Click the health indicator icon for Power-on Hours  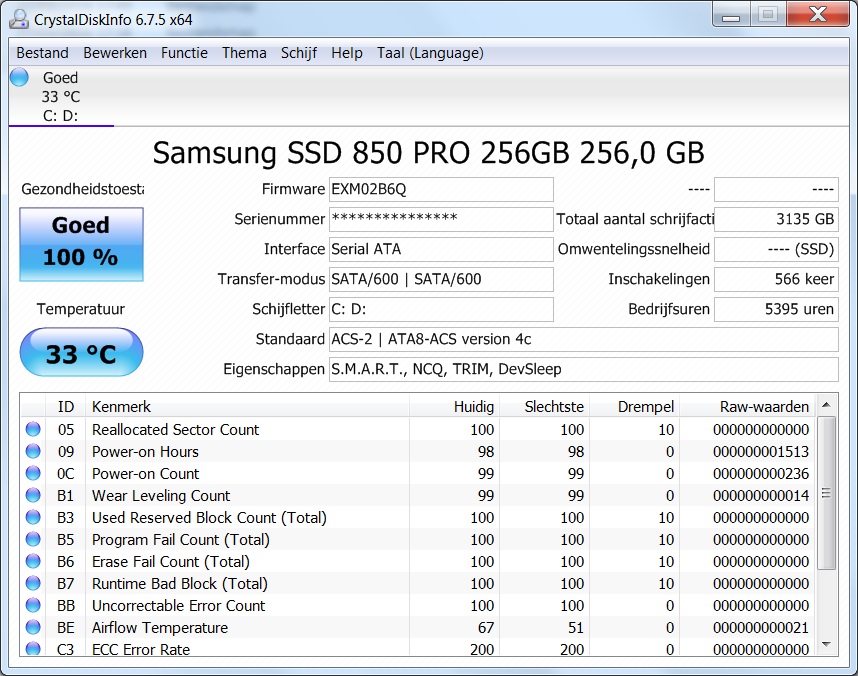tap(32, 451)
